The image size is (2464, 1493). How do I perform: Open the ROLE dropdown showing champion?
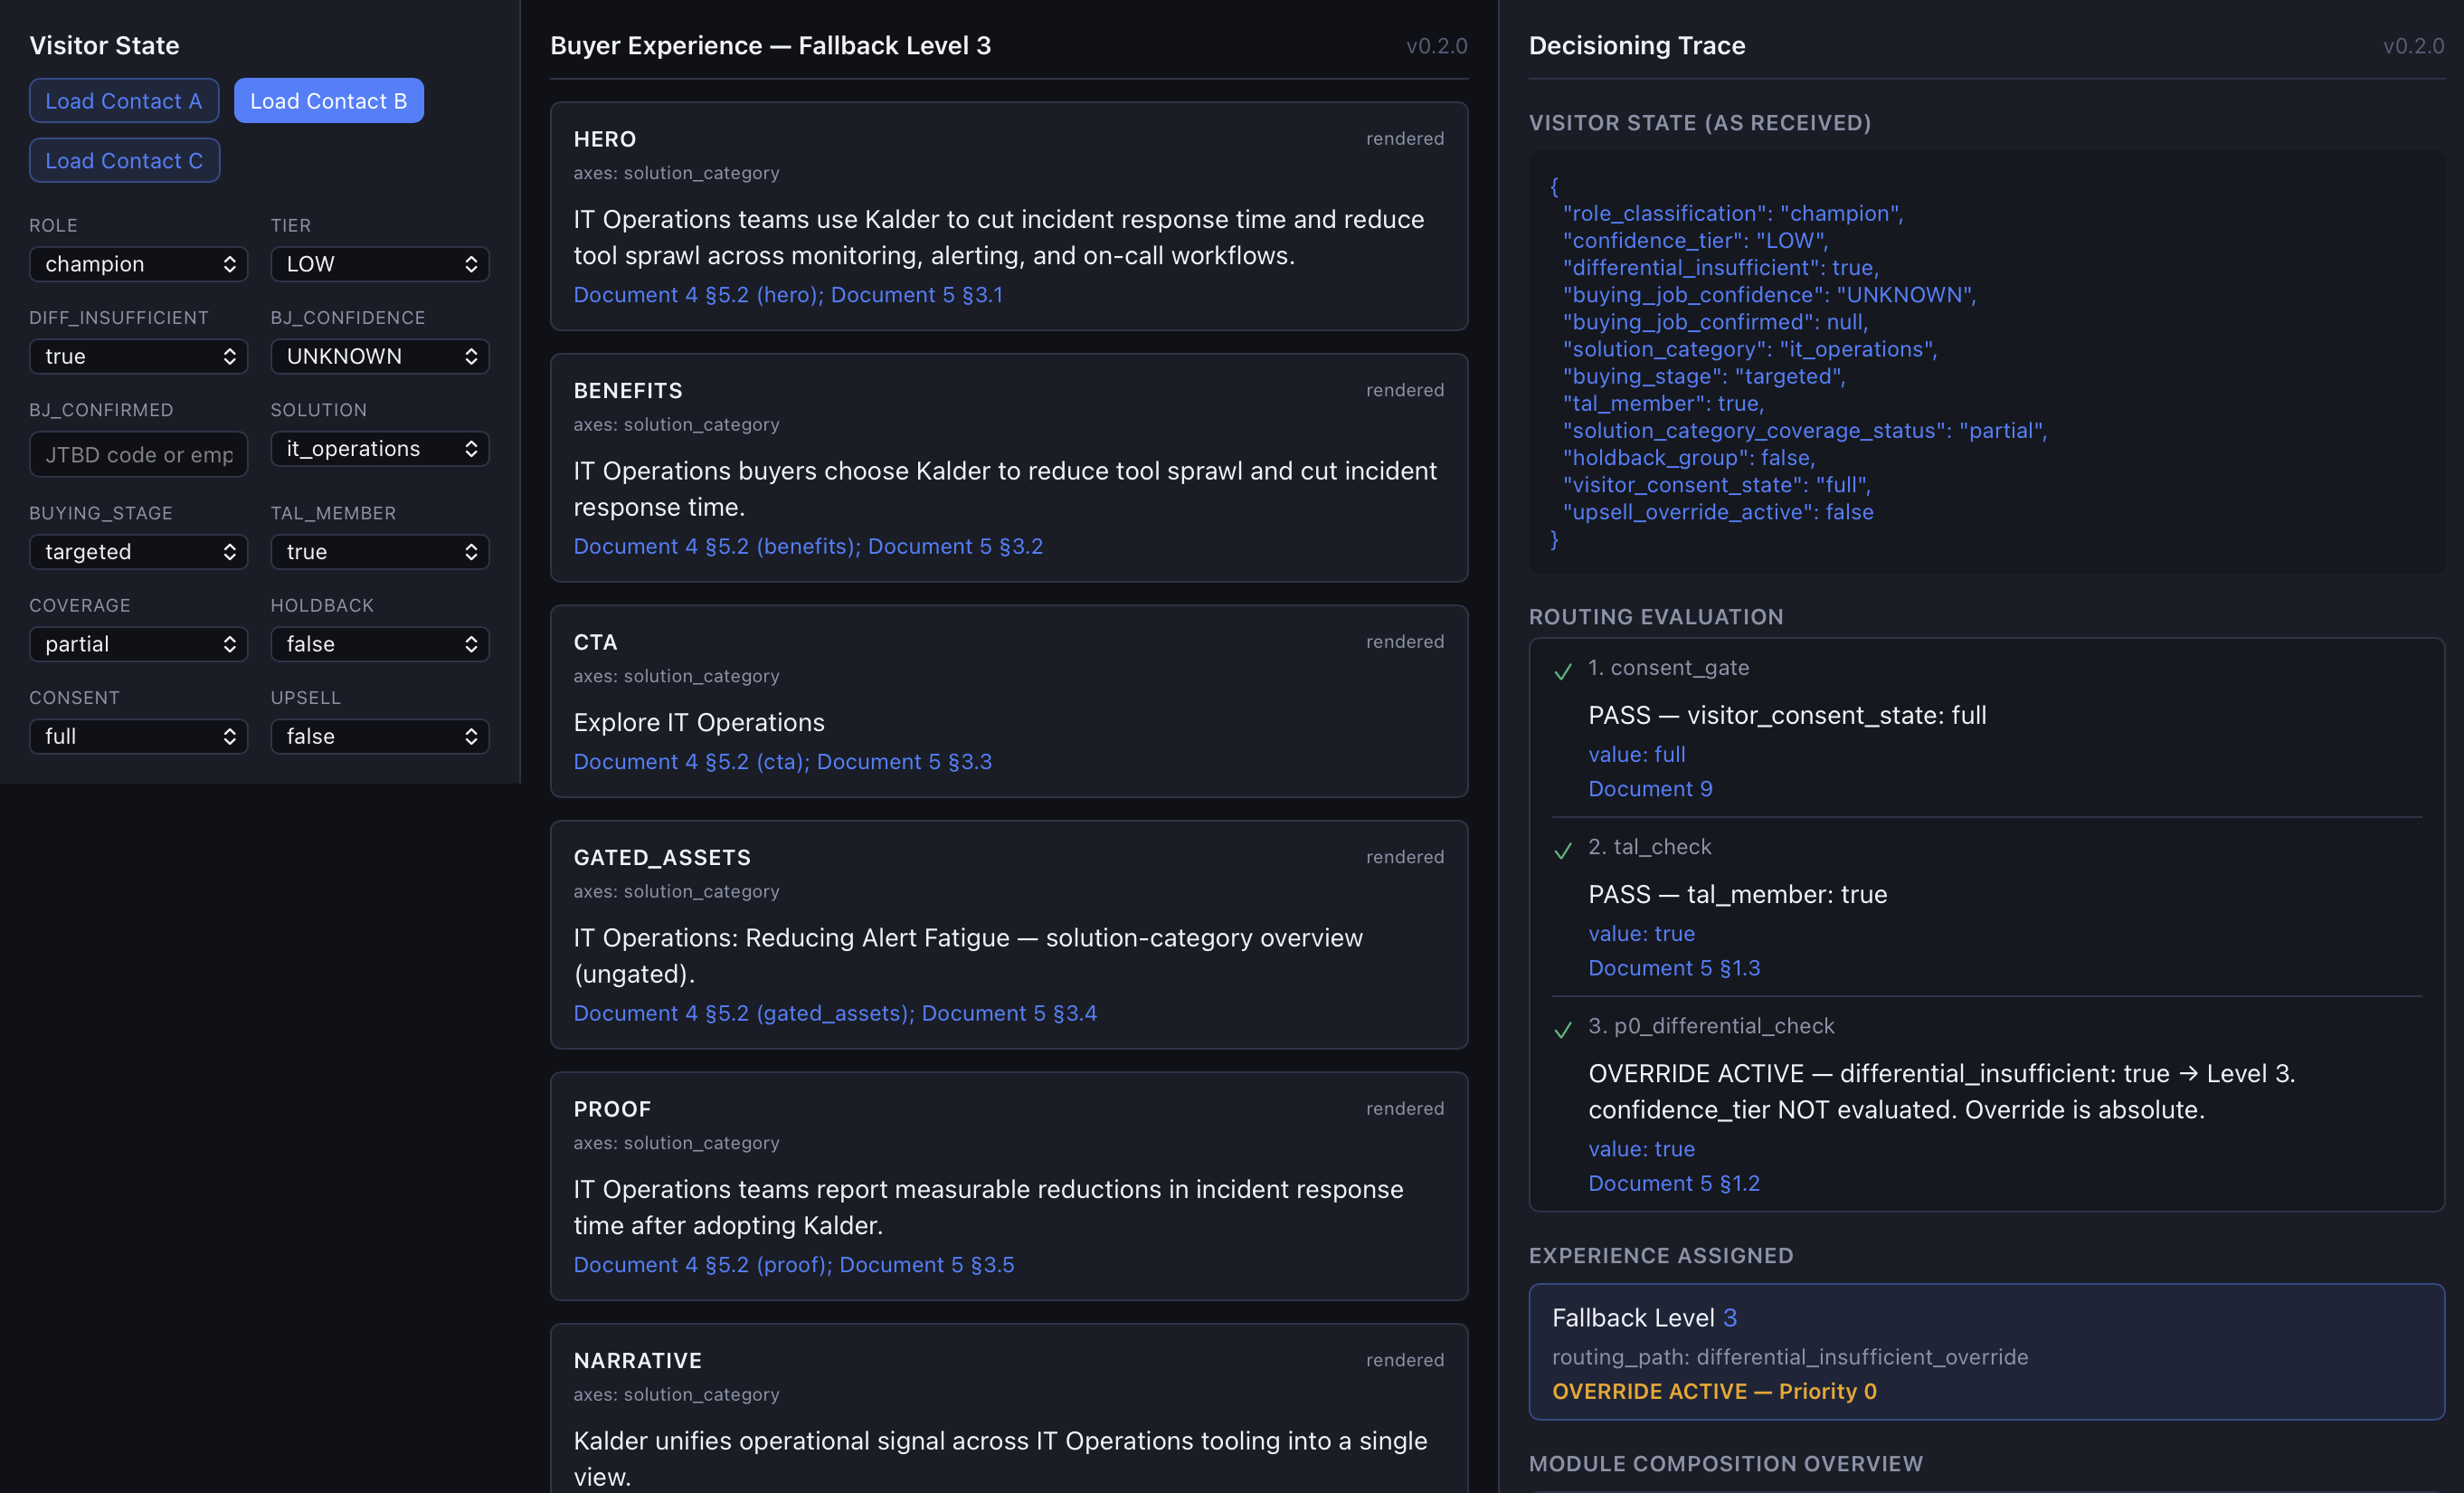click(x=138, y=264)
